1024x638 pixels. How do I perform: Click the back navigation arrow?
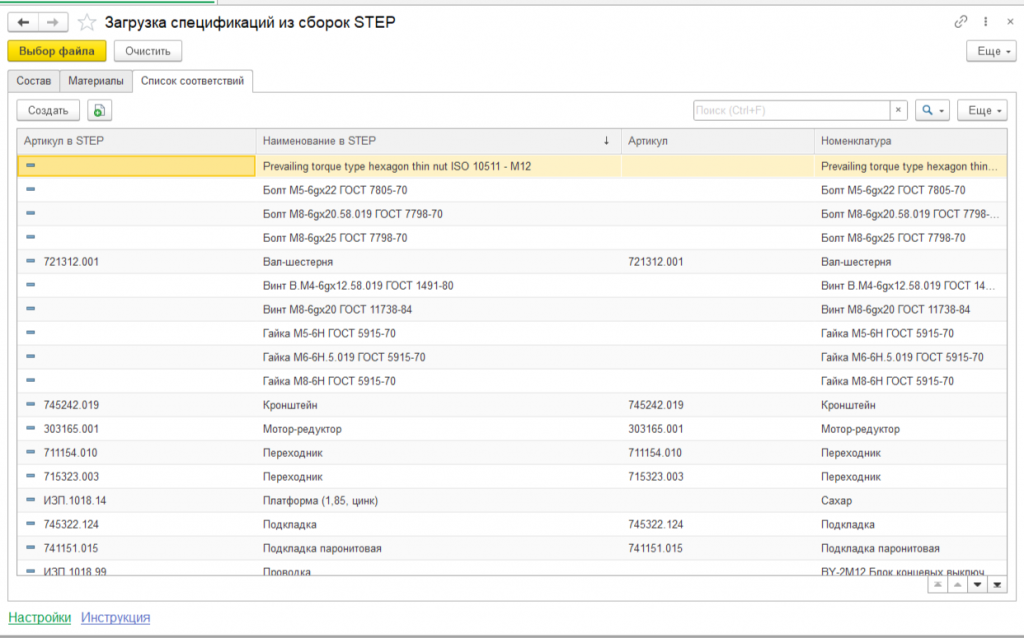point(23,22)
